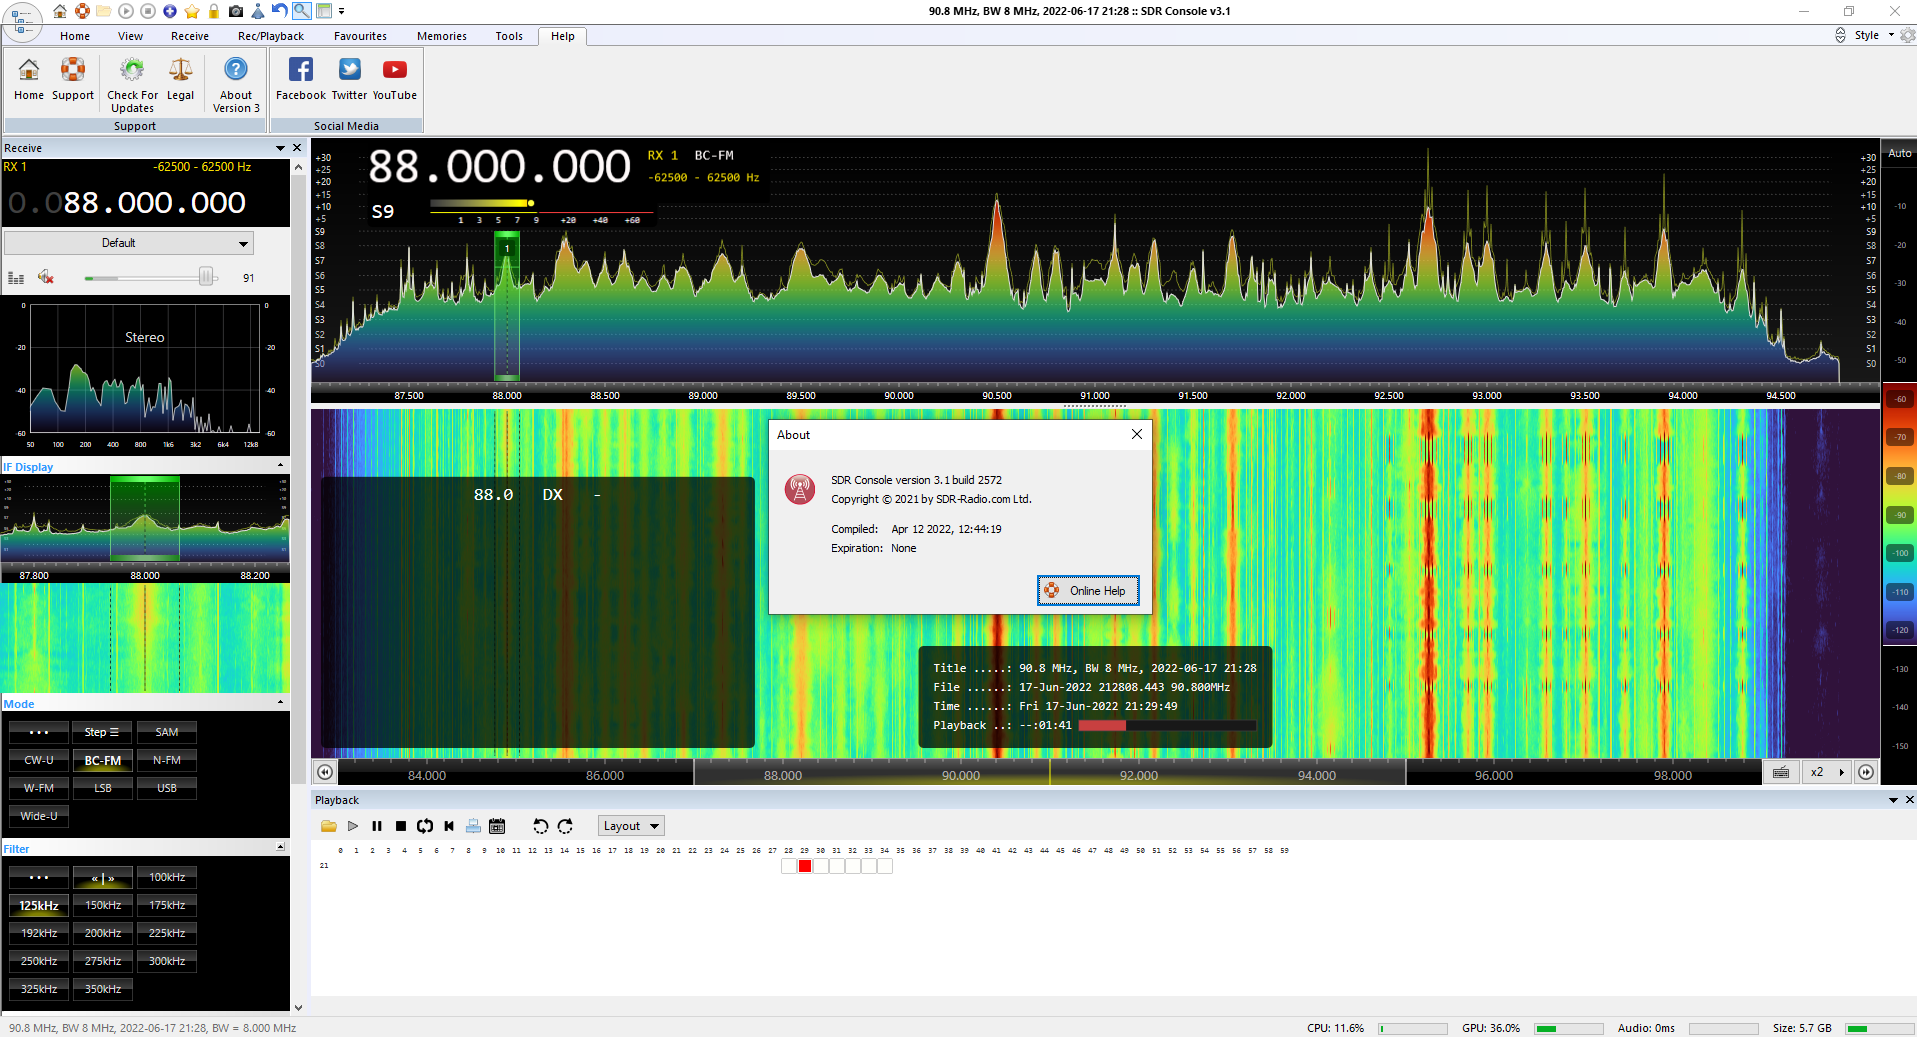
Task: Switch filter bandwidth to 200kHz
Action: click(103, 933)
